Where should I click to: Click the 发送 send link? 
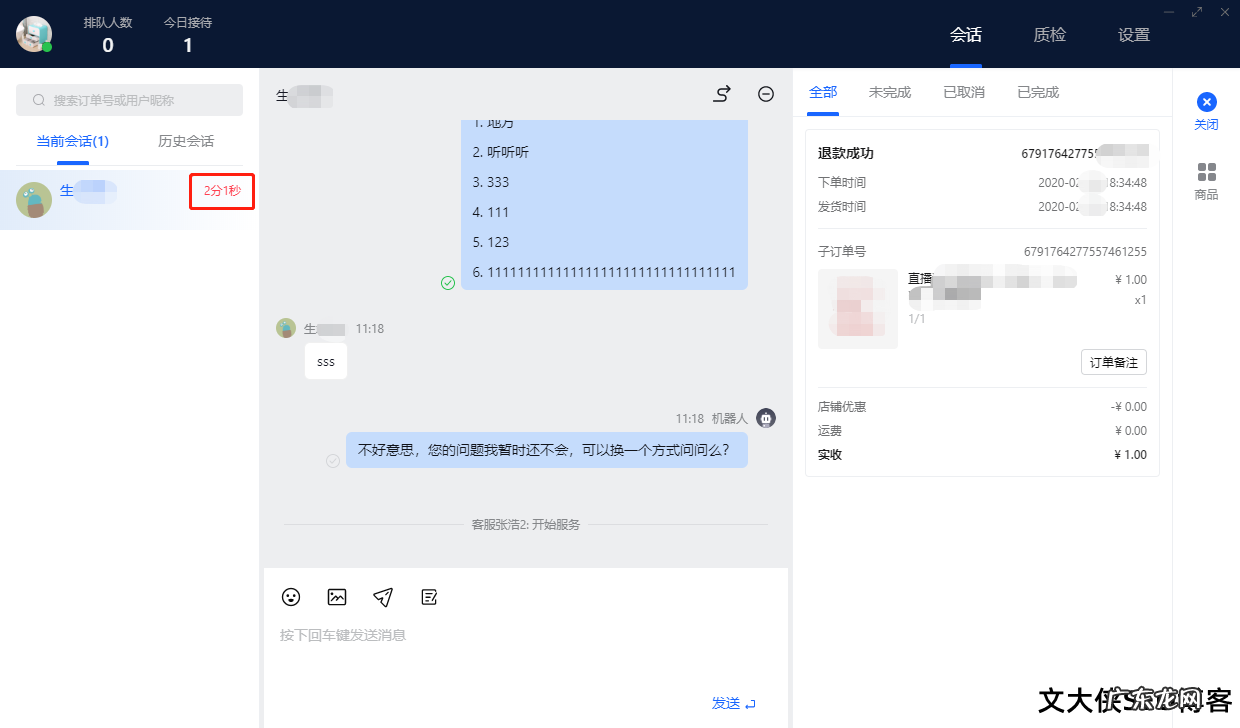pyautogui.click(x=725, y=703)
